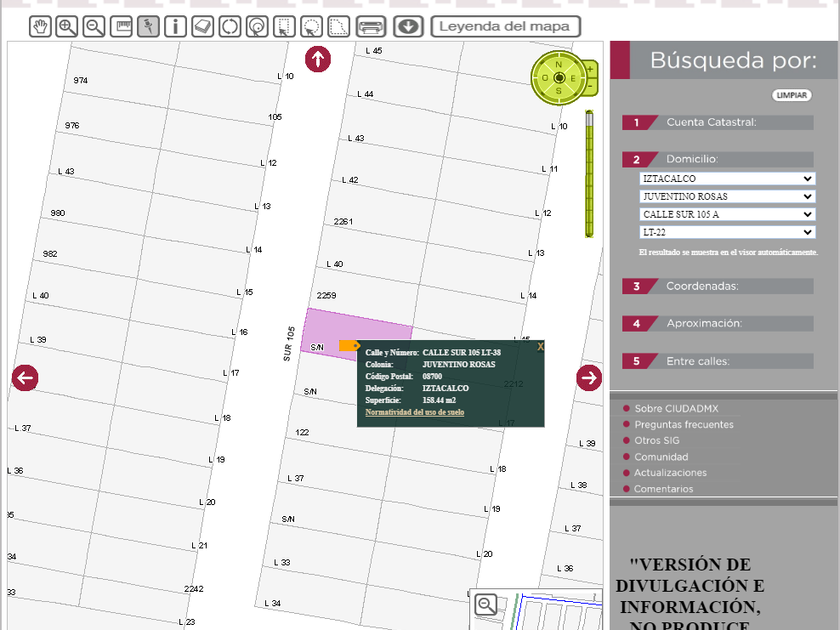Select the zoom-out magnifier in the toolbar

point(94,27)
